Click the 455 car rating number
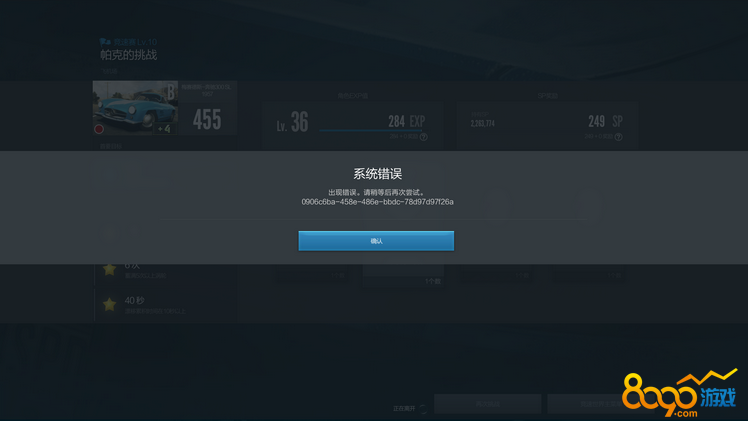The height and width of the screenshot is (422, 748). coord(207,120)
